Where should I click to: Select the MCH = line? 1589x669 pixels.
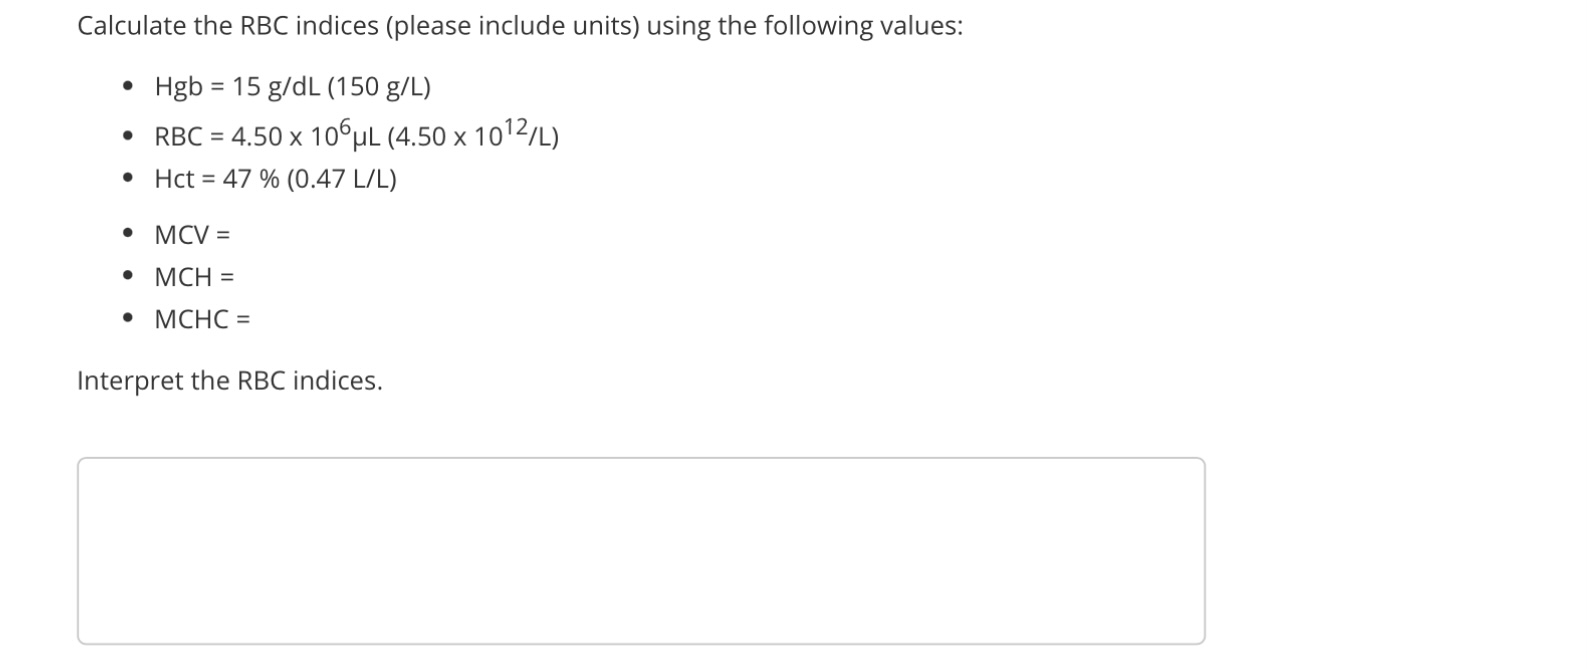coord(195,277)
